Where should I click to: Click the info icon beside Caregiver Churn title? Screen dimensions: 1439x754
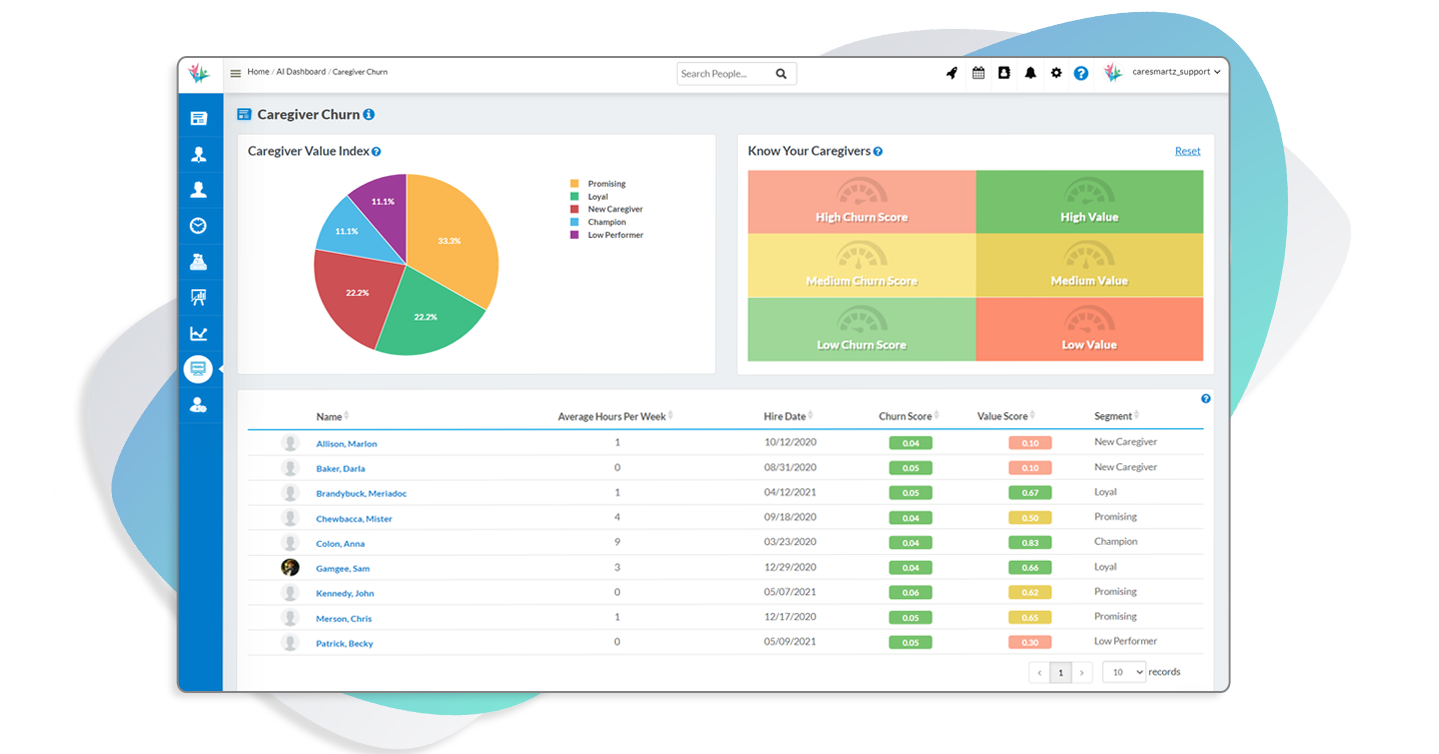click(x=368, y=114)
